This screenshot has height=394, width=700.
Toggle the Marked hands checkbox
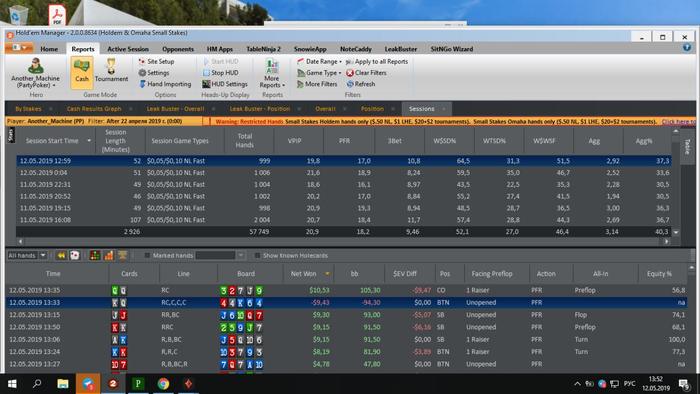click(147, 255)
